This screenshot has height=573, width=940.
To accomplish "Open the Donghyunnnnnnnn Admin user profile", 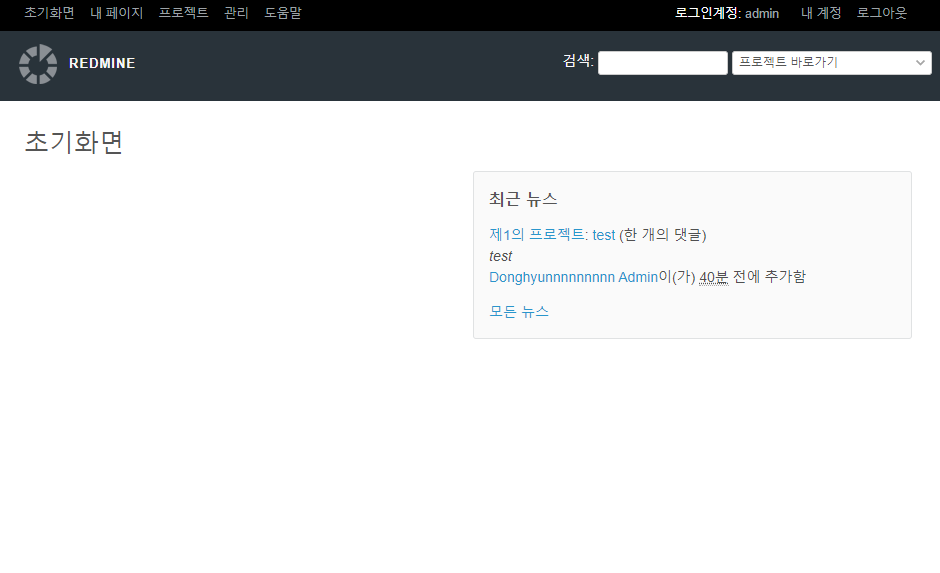I will (574, 277).
